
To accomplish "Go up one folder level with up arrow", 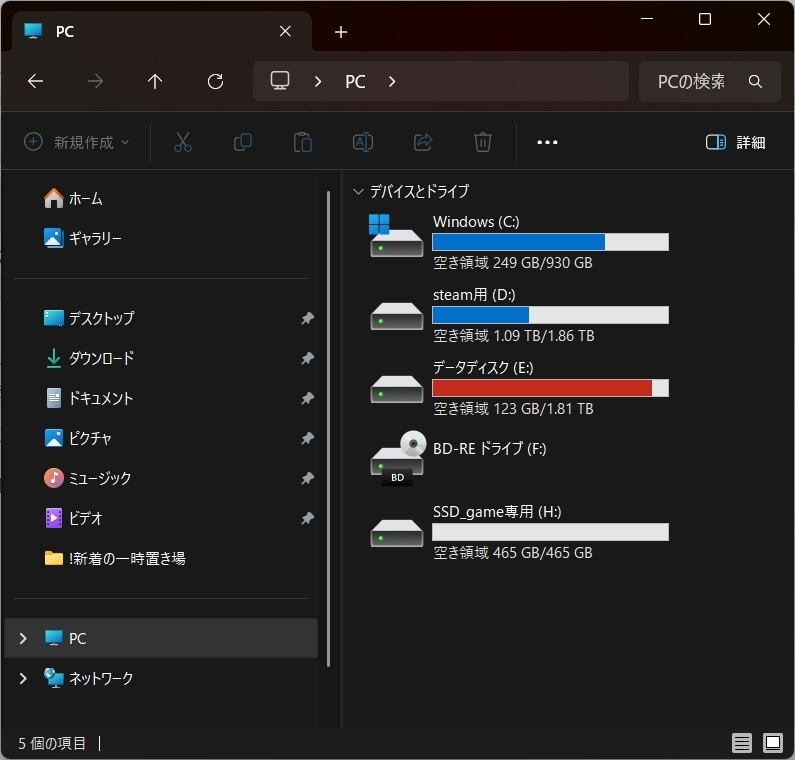I will point(155,82).
